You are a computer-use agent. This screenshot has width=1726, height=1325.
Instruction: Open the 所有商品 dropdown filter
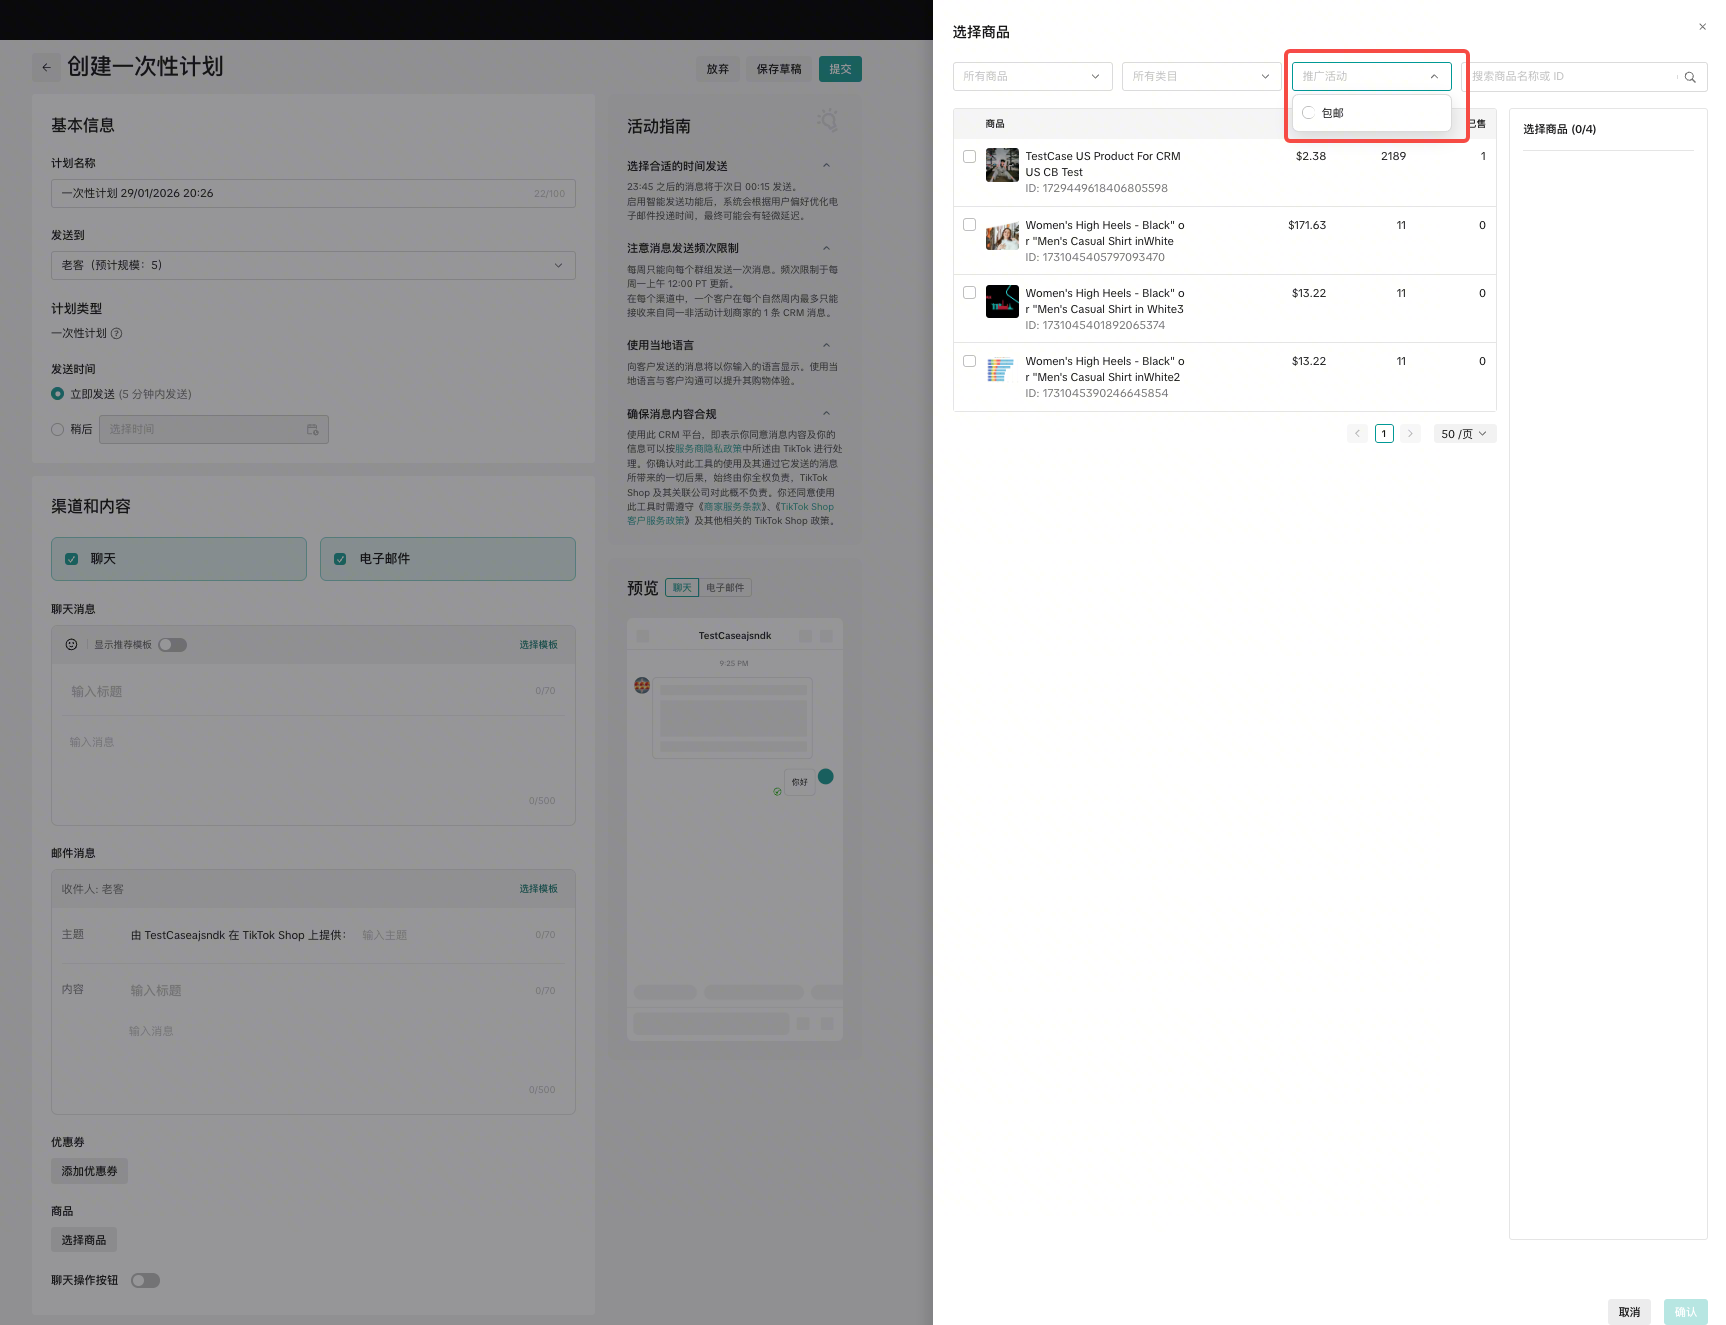pyautogui.click(x=1032, y=77)
